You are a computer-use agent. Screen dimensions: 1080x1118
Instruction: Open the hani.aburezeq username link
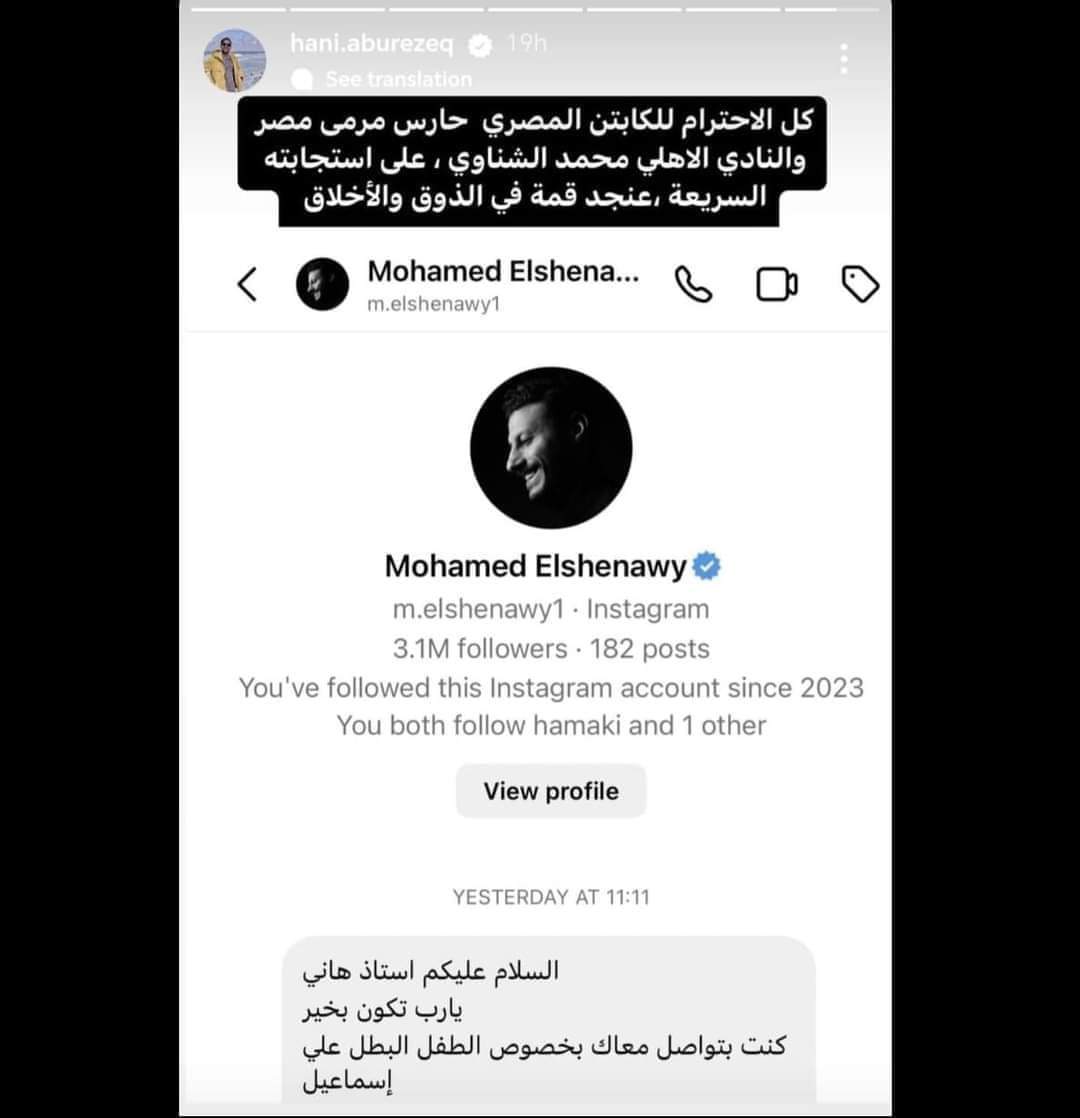[x=371, y=43]
